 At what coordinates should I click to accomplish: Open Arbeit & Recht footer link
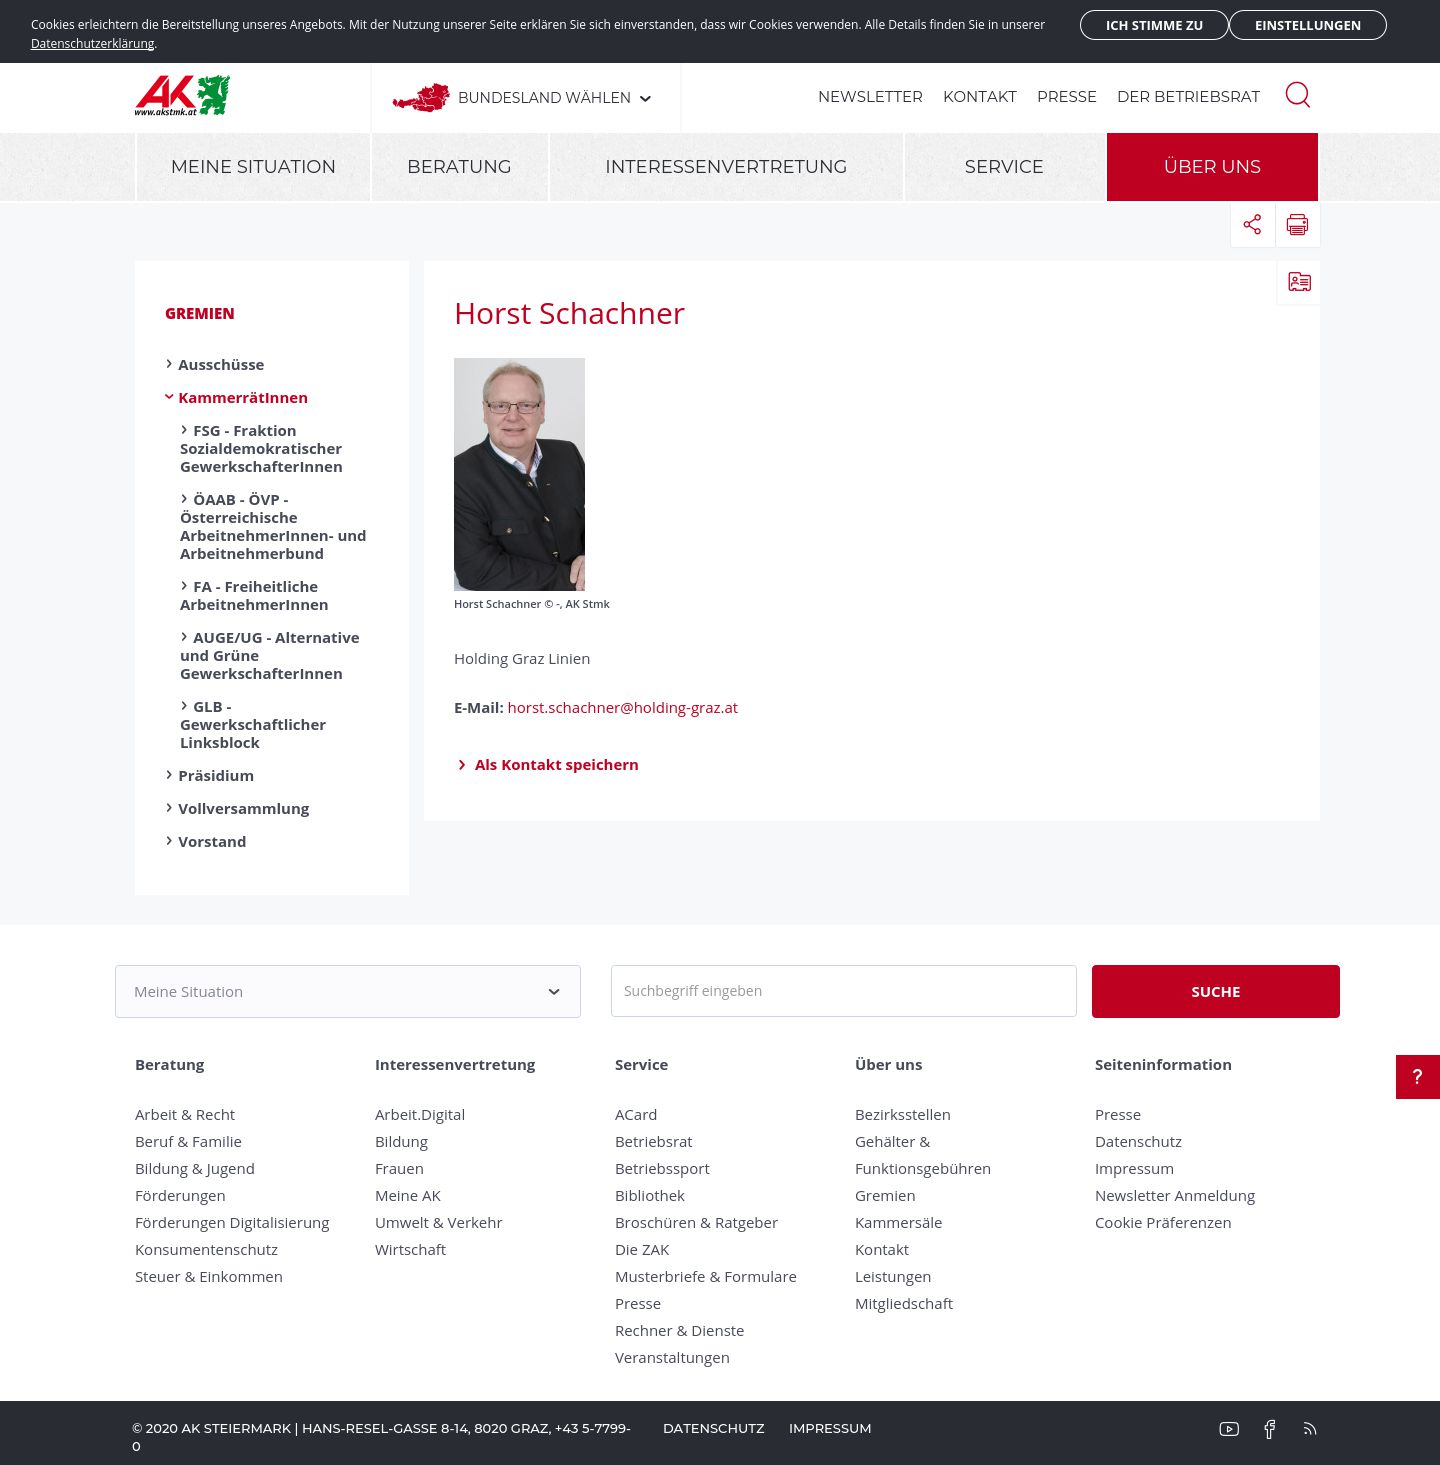[185, 1114]
